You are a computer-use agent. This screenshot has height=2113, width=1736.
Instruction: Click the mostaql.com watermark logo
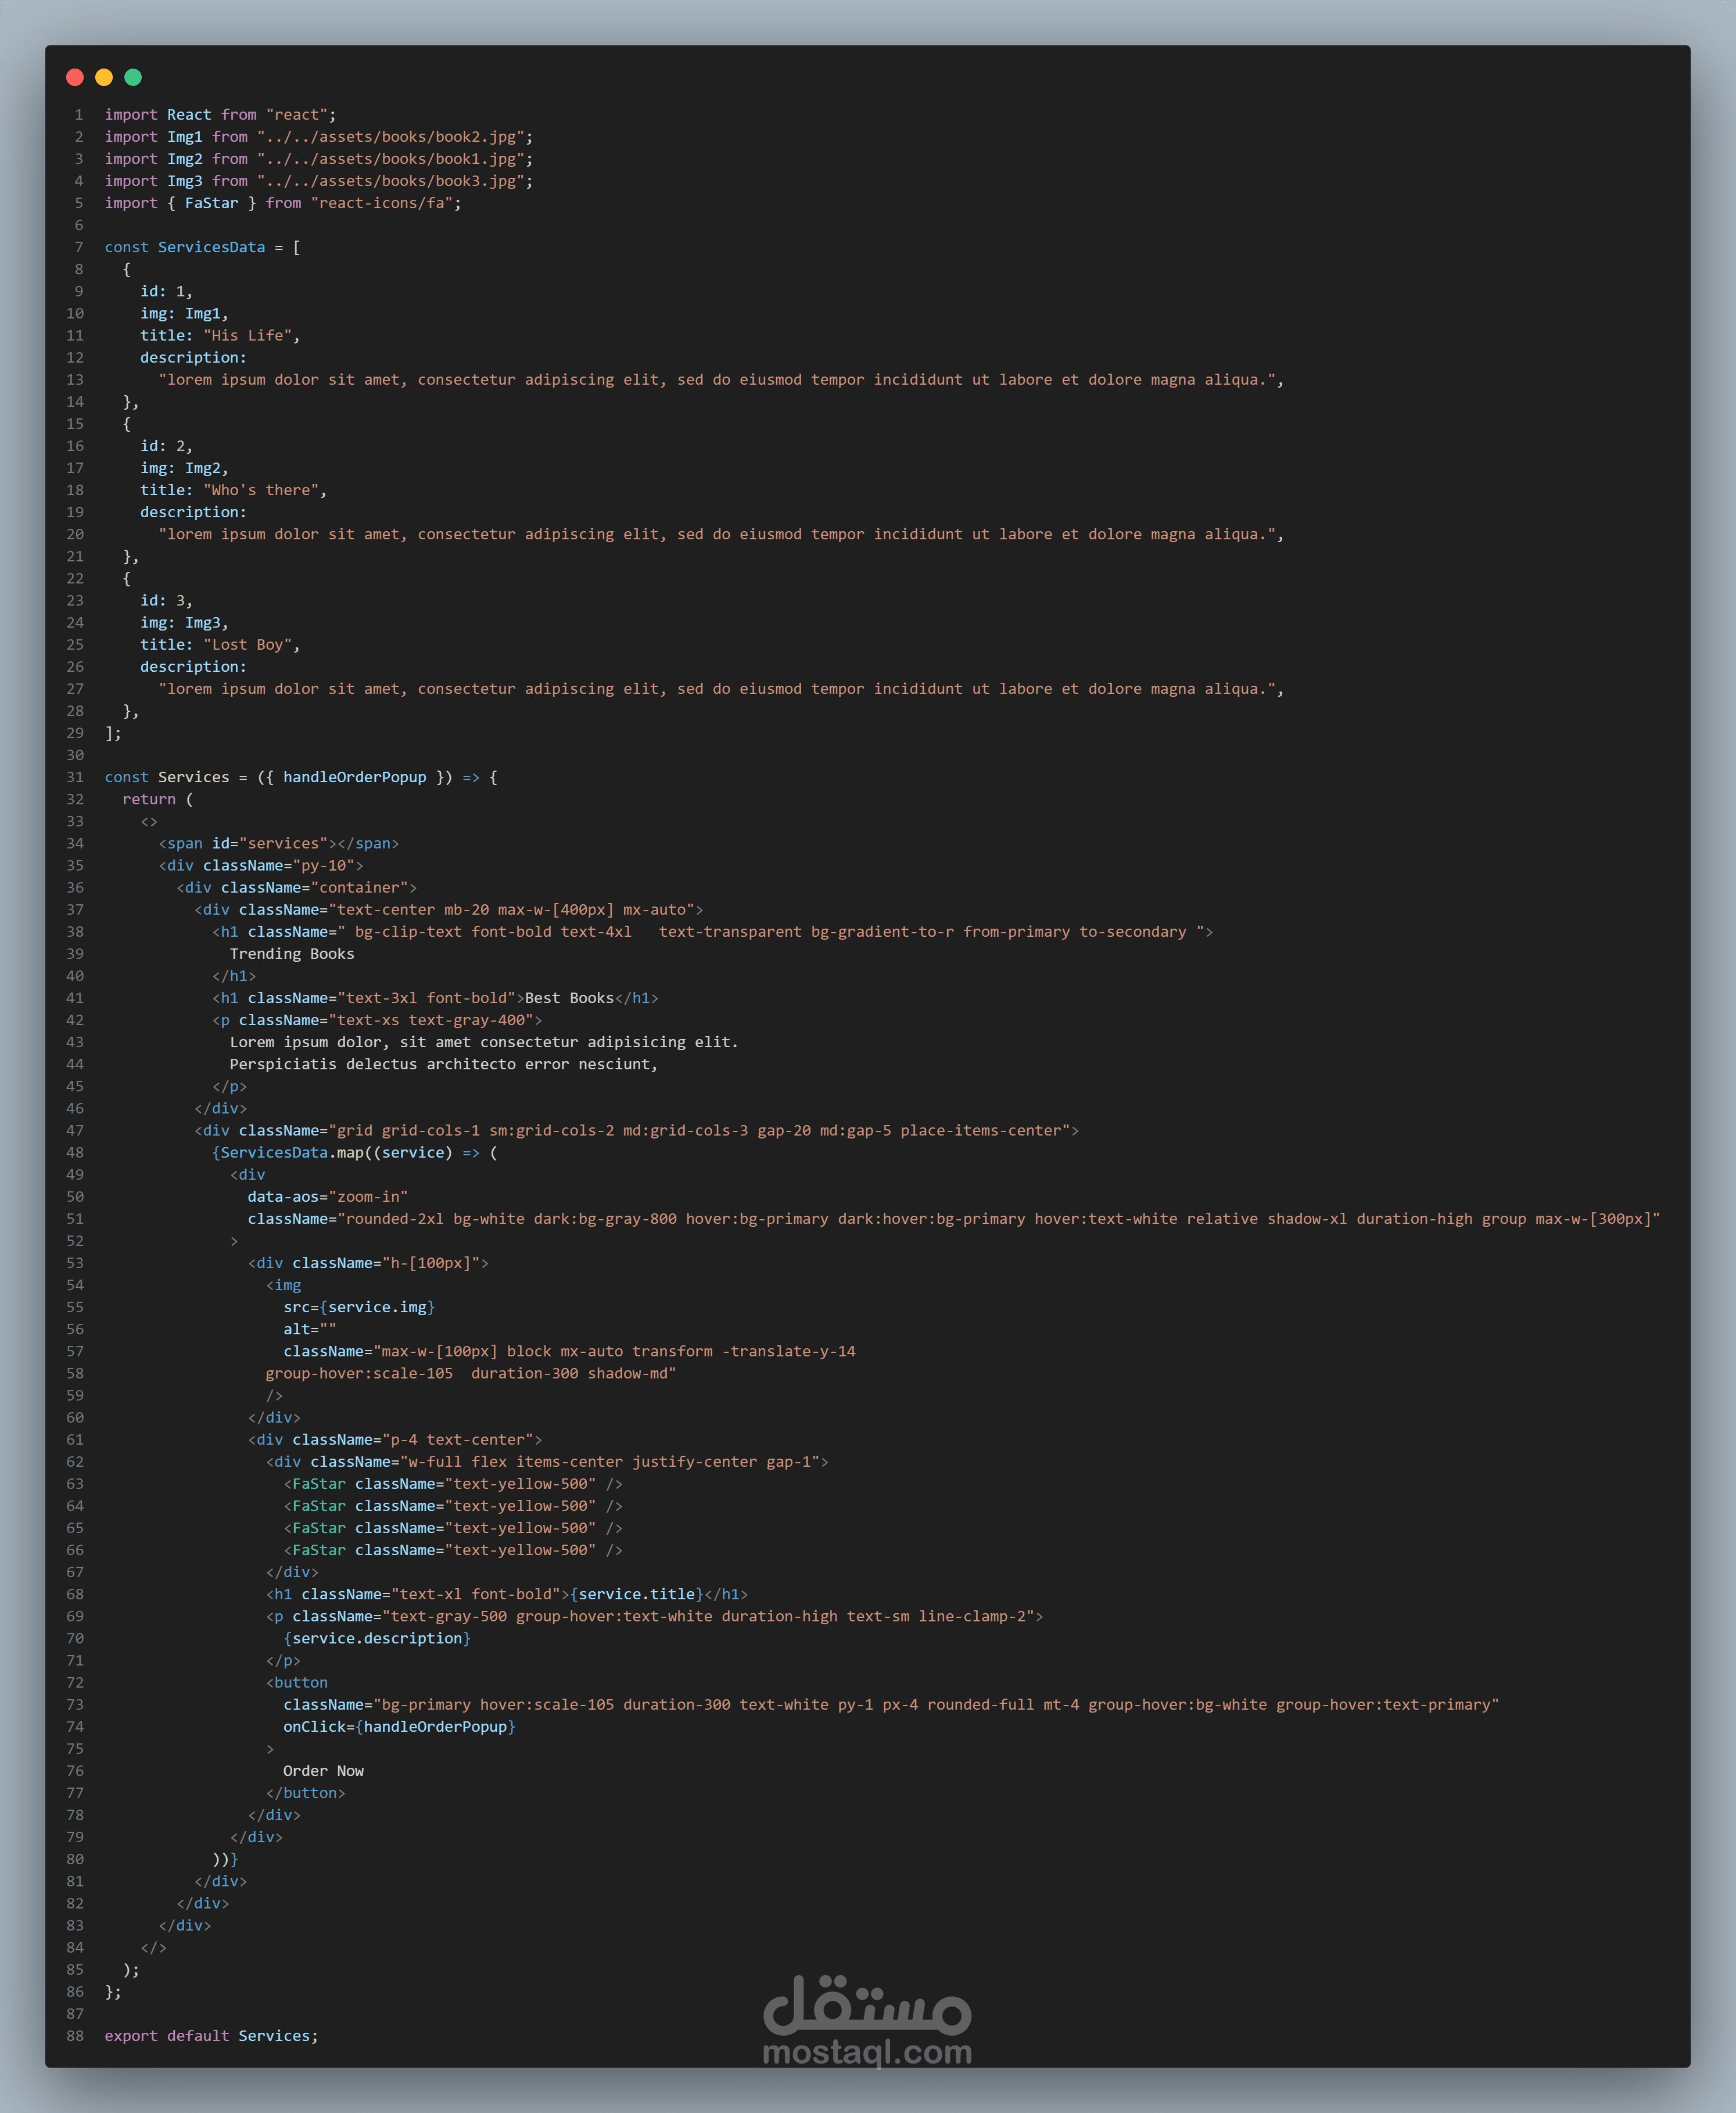(x=867, y=2020)
